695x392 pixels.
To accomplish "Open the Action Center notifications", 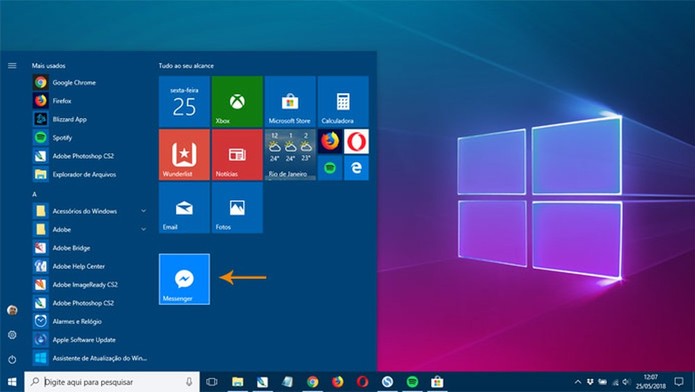I will pos(679,382).
